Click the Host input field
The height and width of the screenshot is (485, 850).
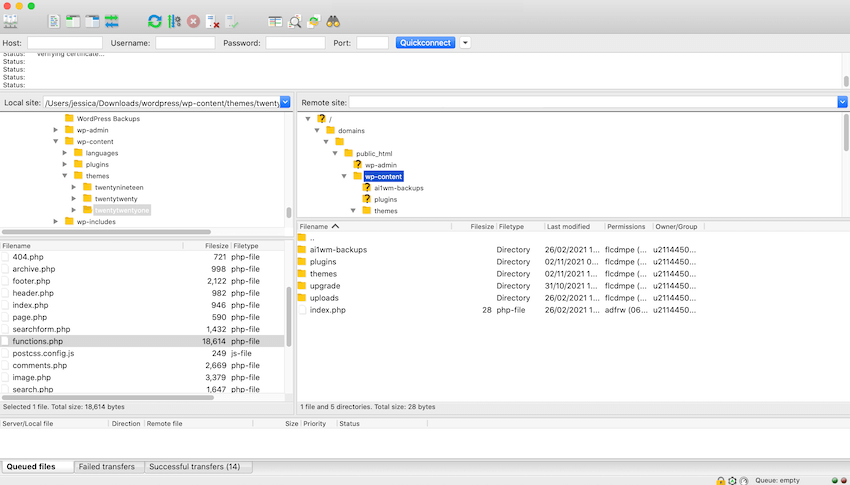click(x=64, y=43)
